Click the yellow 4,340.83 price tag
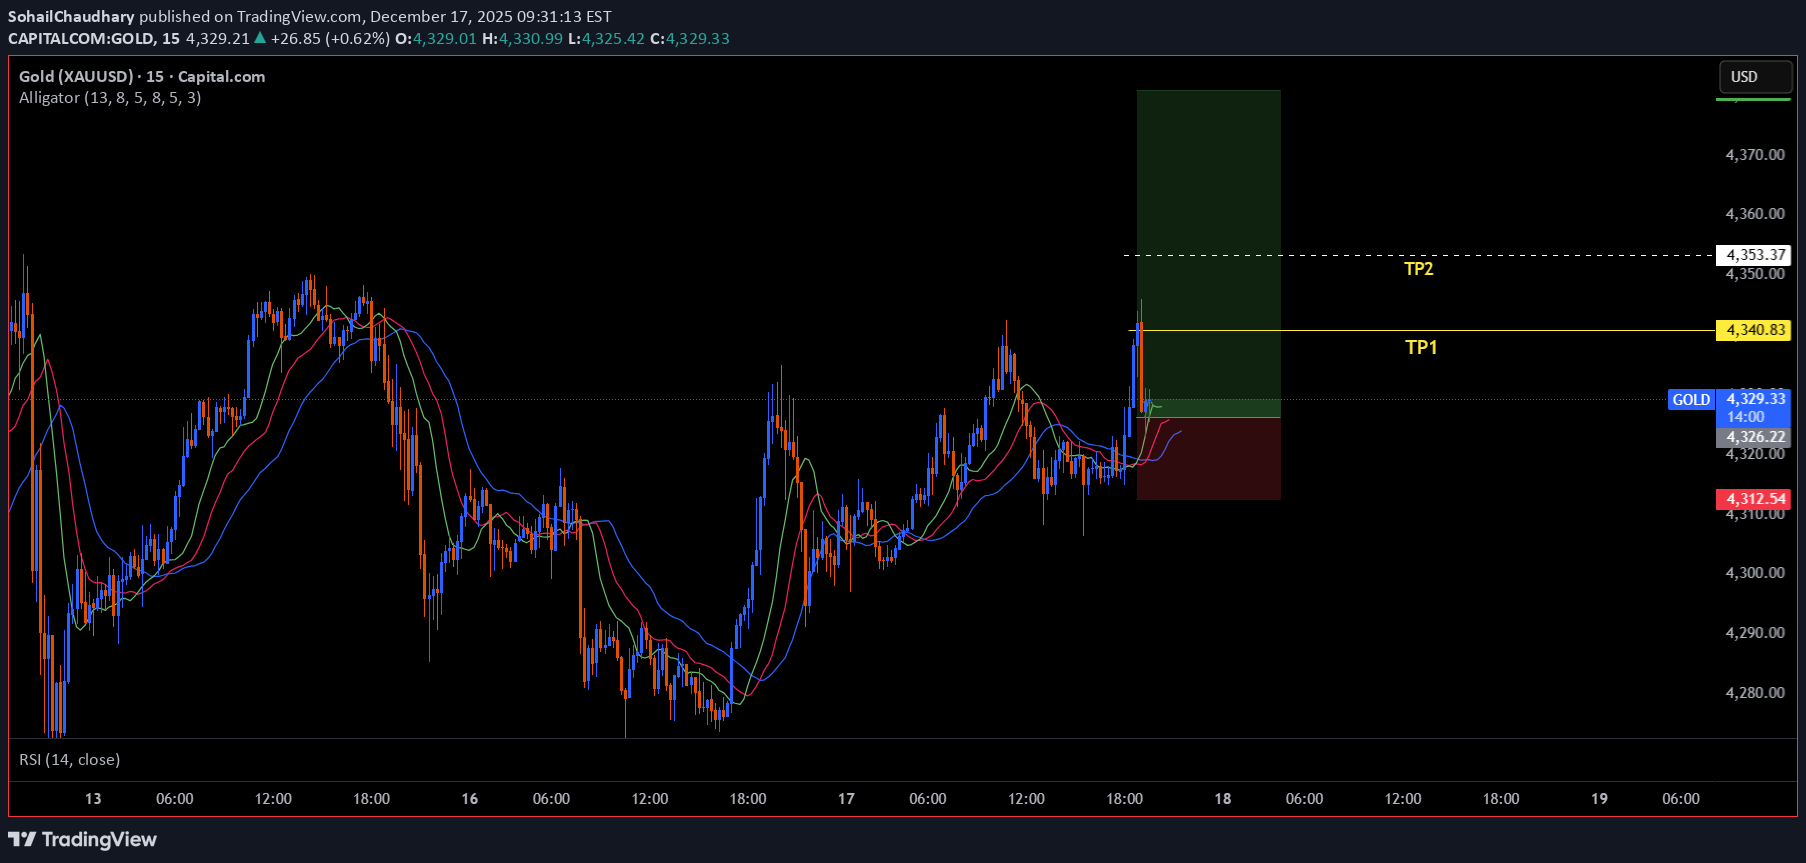Image resolution: width=1806 pixels, height=863 pixels. pos(1754,330)
